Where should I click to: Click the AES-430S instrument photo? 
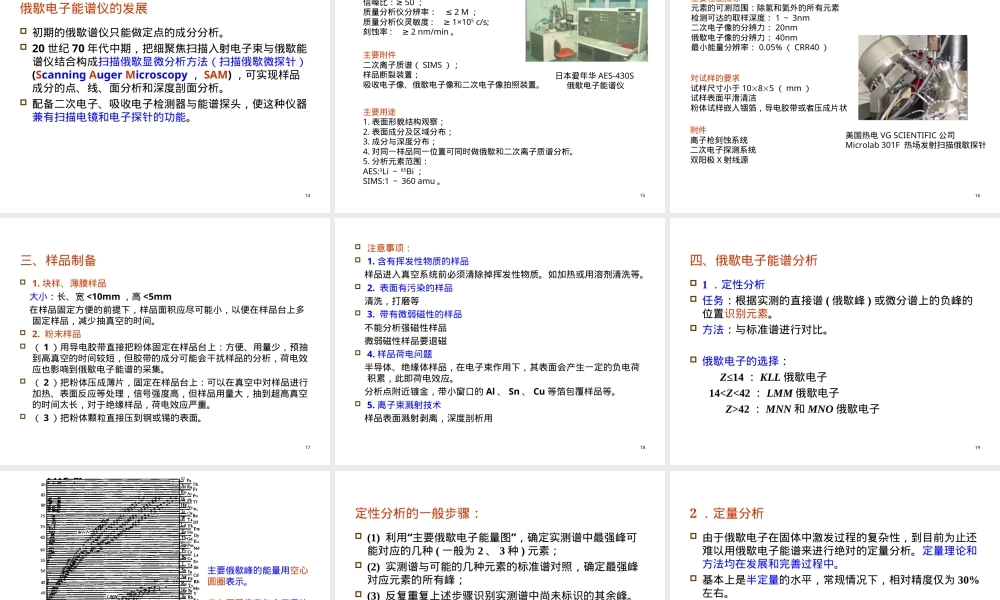[587, 31]
